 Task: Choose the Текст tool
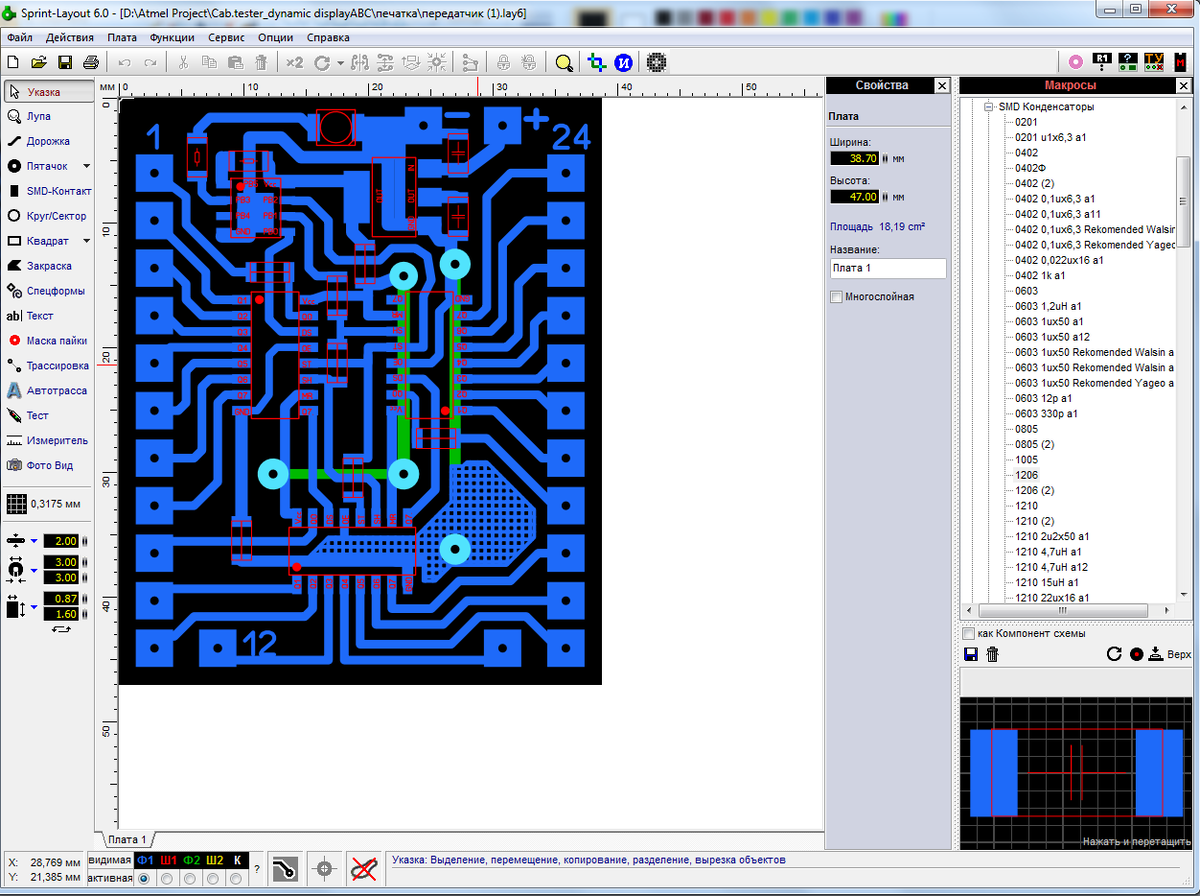click(38, 315)
